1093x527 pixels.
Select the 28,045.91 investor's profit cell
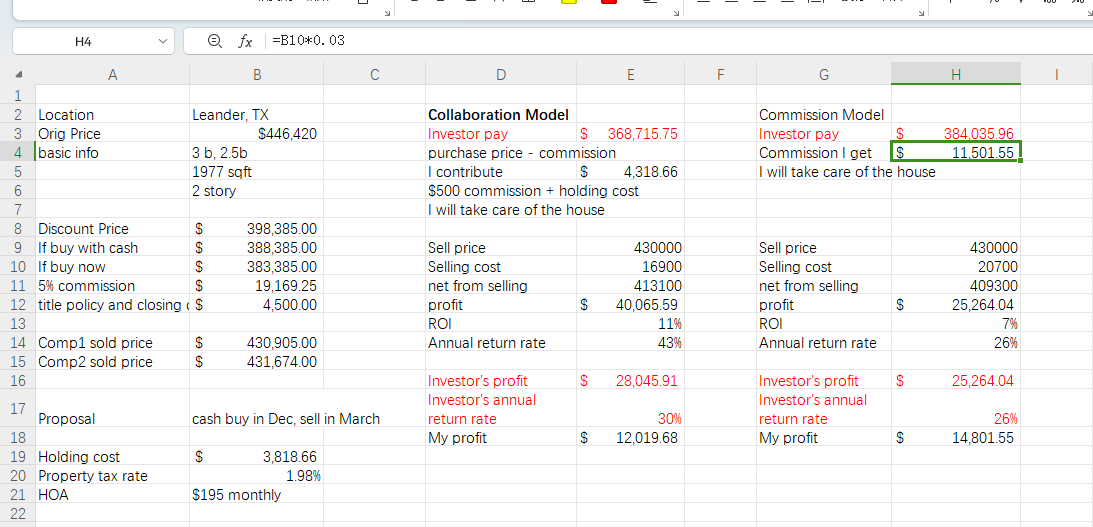point(630,381)
